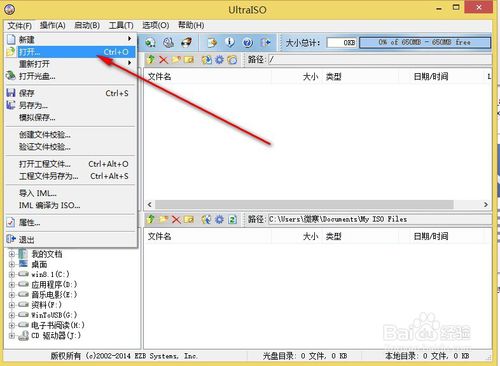500x366 pixels.
Task: Open the 选项(O) menu
Action: (156, 25)
